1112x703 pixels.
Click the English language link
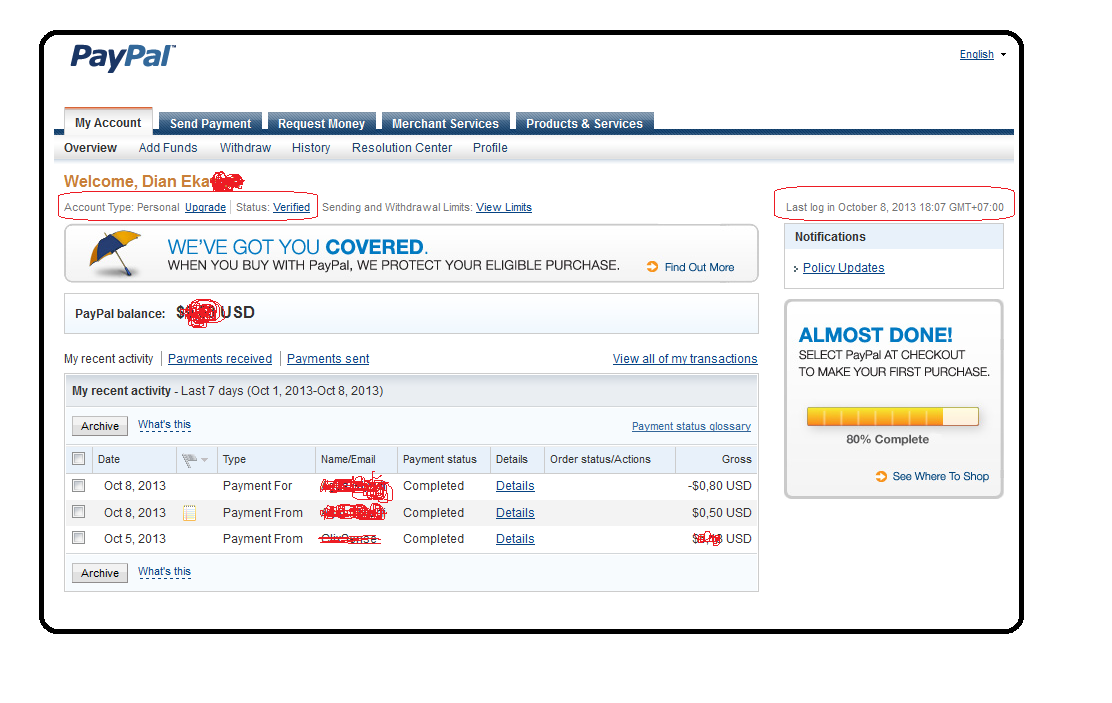977,55
